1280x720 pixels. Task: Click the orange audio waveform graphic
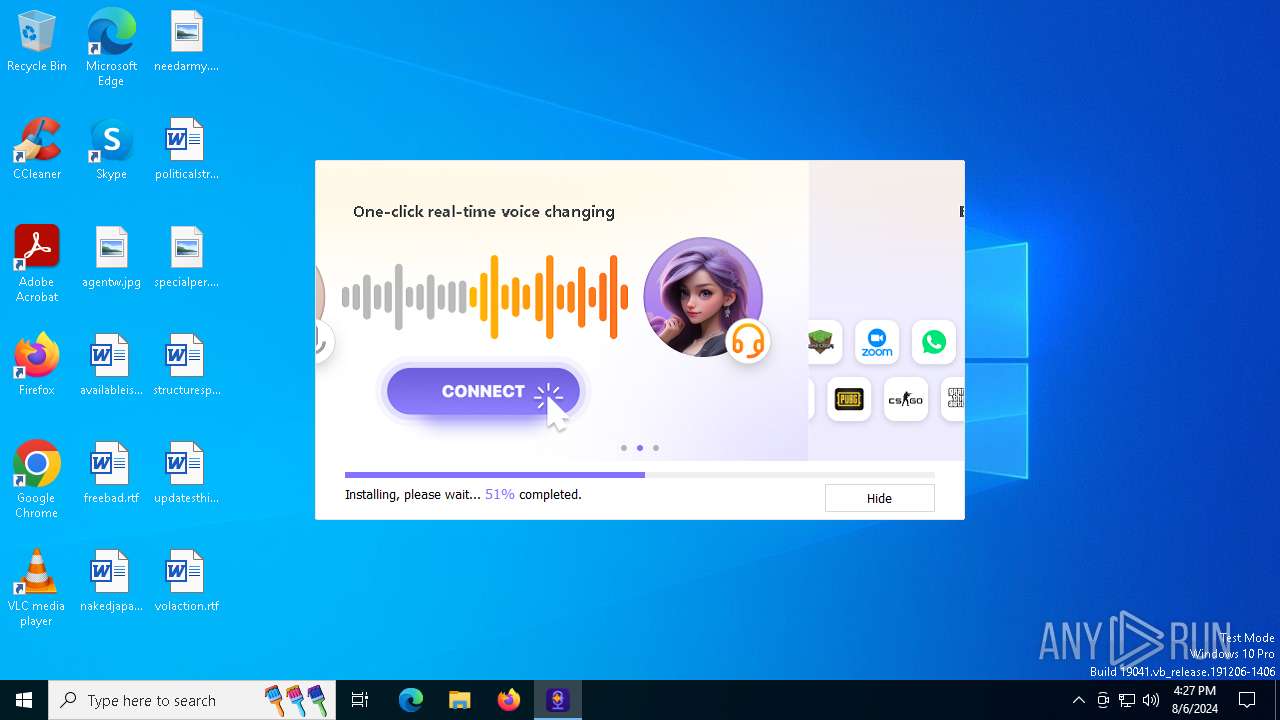click(549, 297)
